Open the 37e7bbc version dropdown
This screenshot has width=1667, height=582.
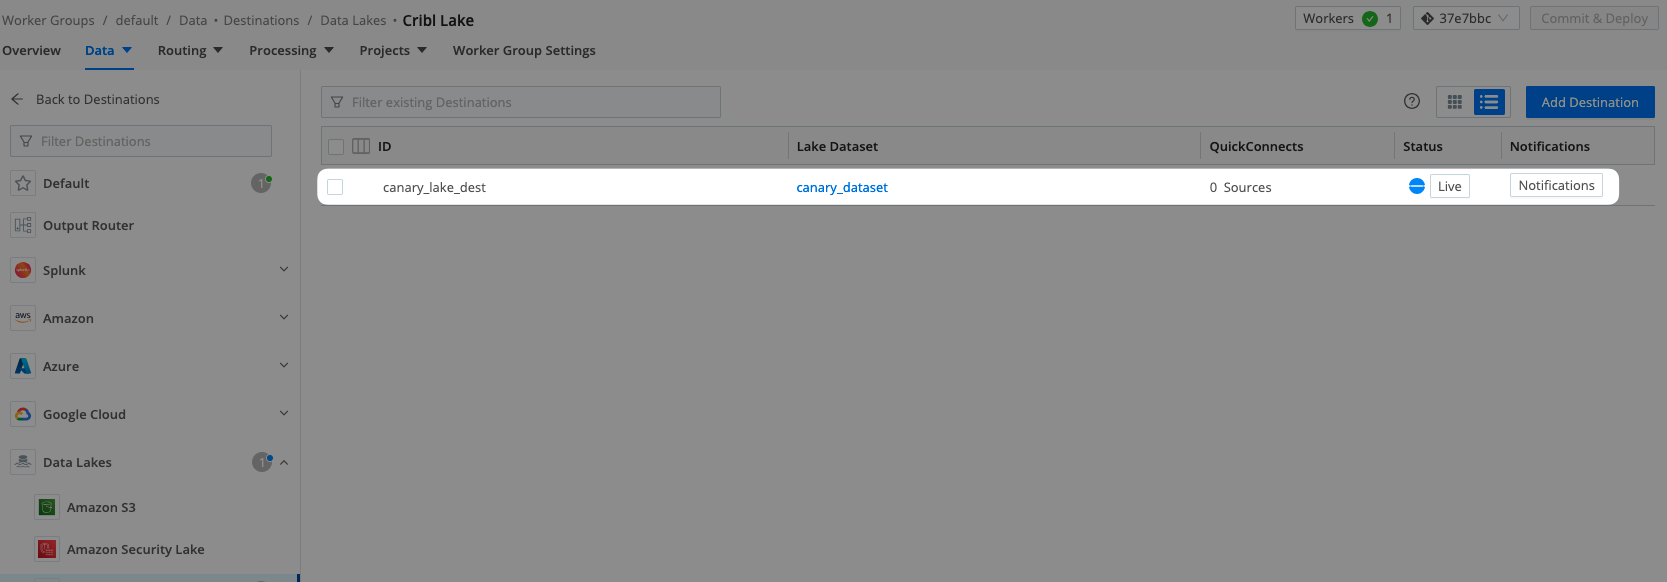click(x=1465, y=18)
